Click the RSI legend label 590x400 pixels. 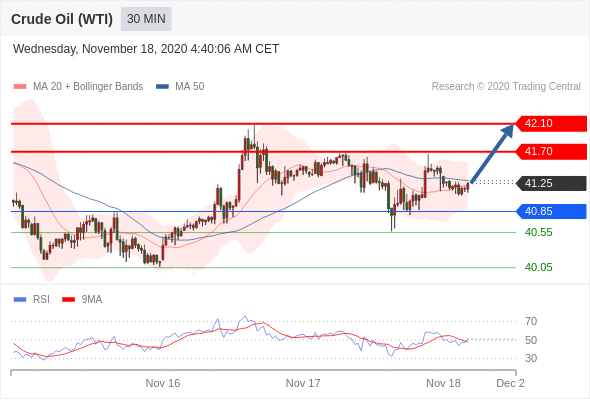pos(41,300)
